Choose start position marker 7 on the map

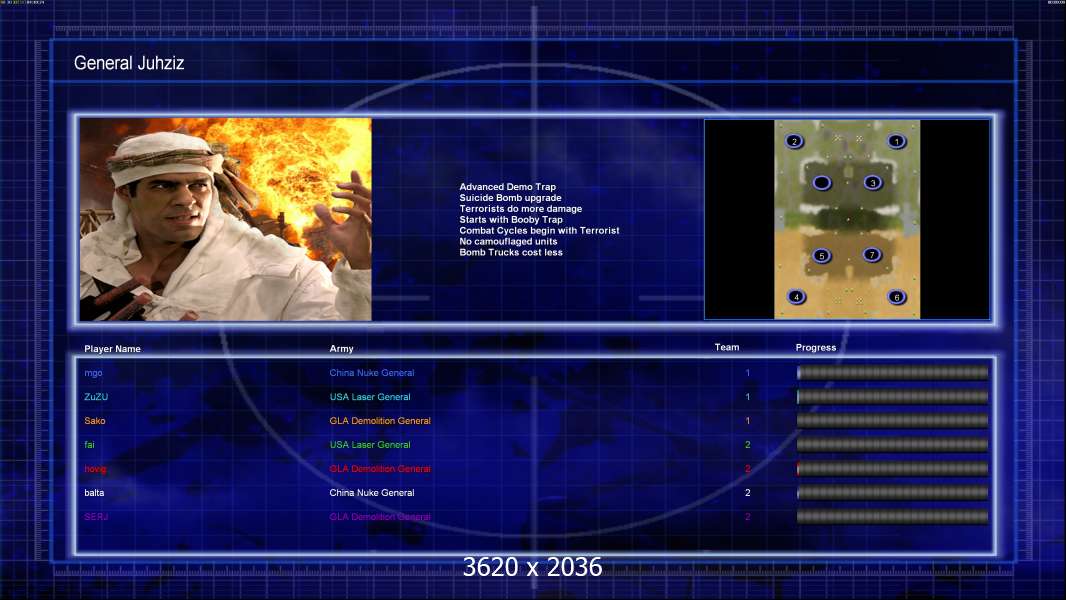(x=872, y=255)
